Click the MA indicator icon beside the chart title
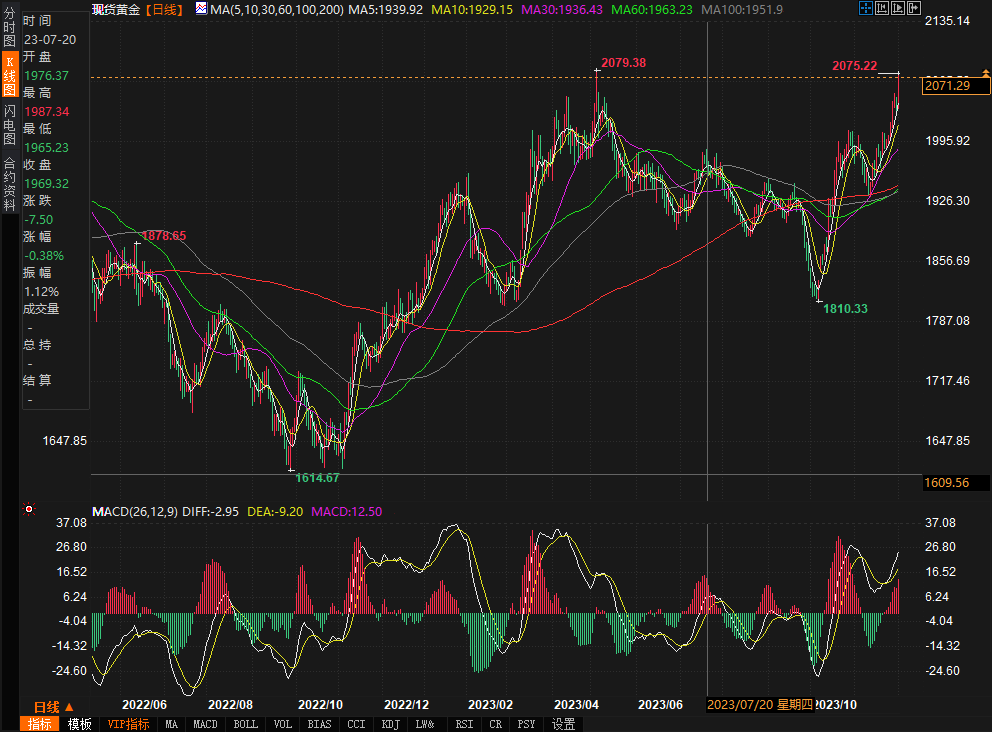Image resolution: width=992 pixels, height=732 pixels. [201, 9]
